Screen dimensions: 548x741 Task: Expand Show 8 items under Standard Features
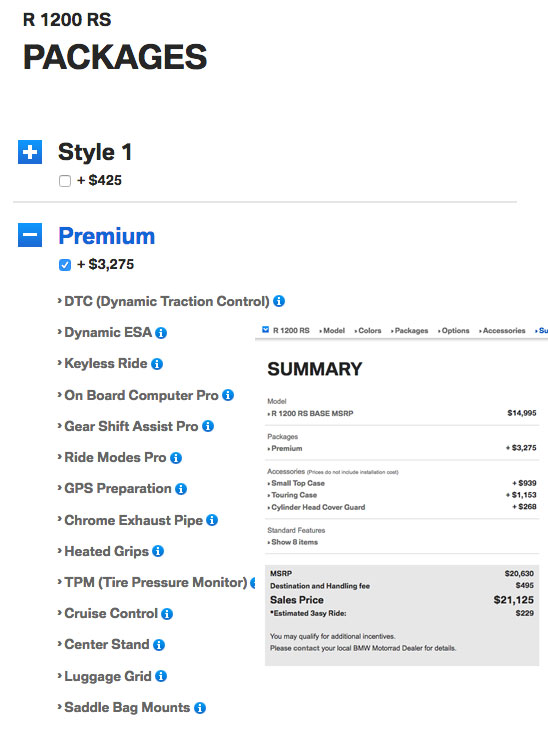pos(293,542)
